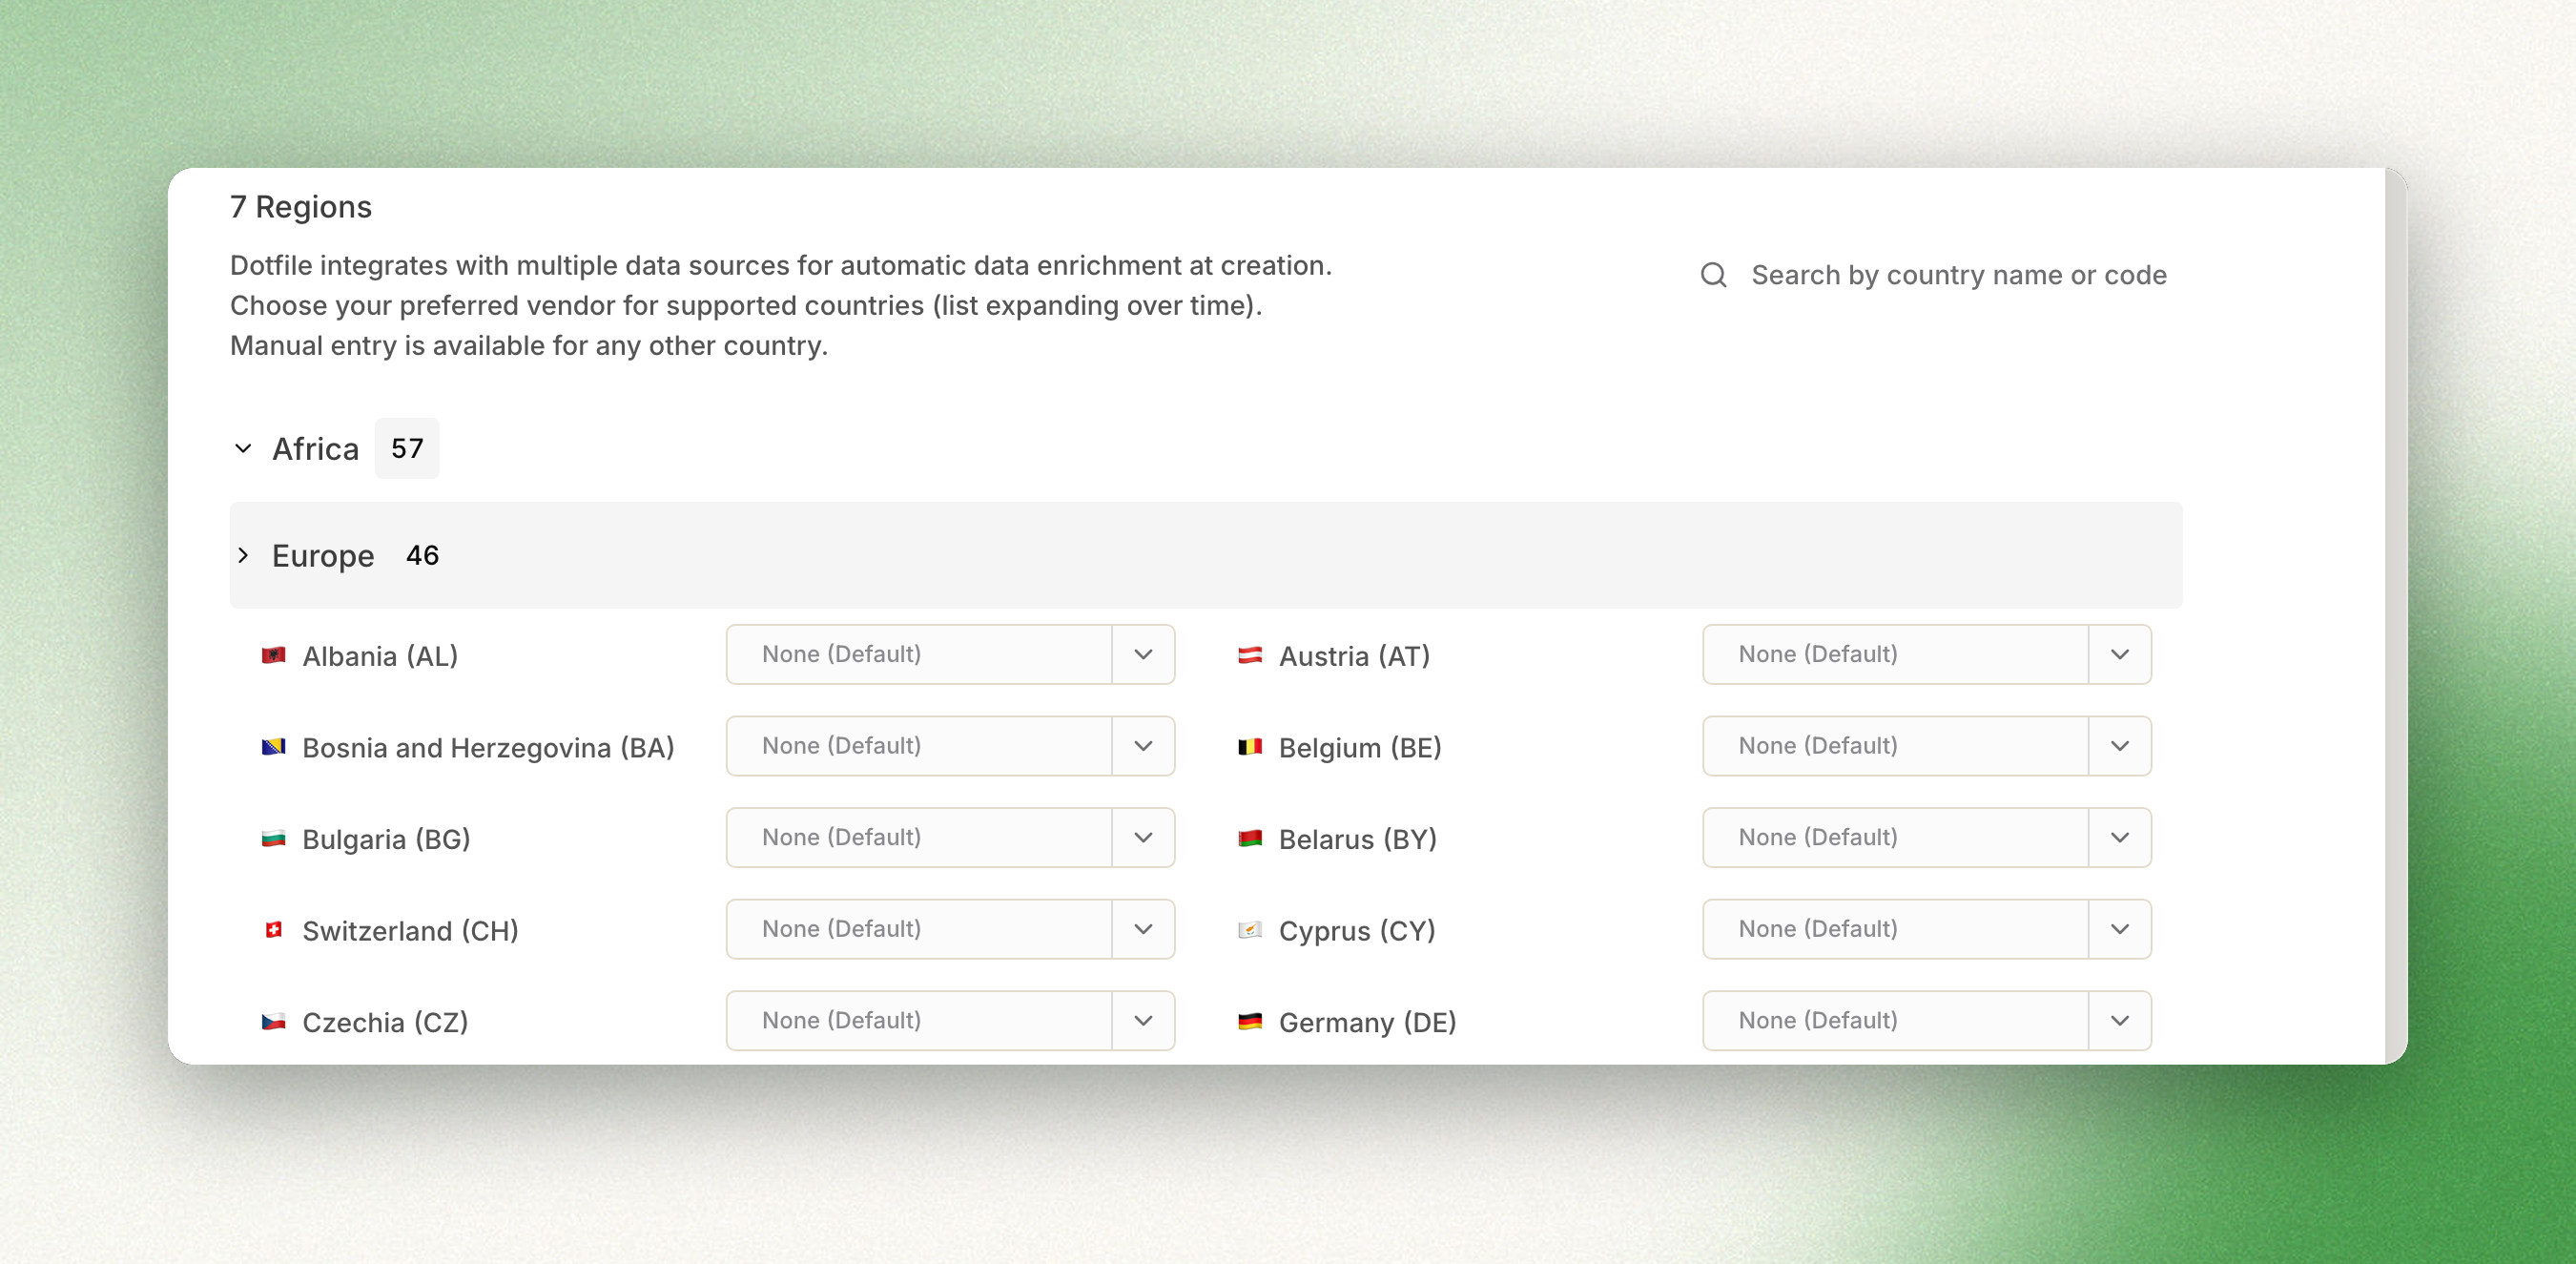Click the Africa region heading
Viewport: 2576px width, 1264px height.
(x=315, y=449)
